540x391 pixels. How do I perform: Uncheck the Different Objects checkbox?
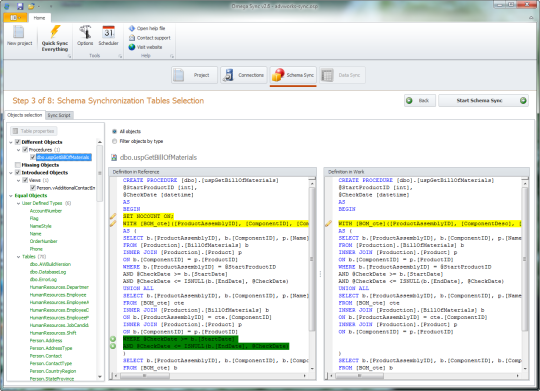[18, 142]
